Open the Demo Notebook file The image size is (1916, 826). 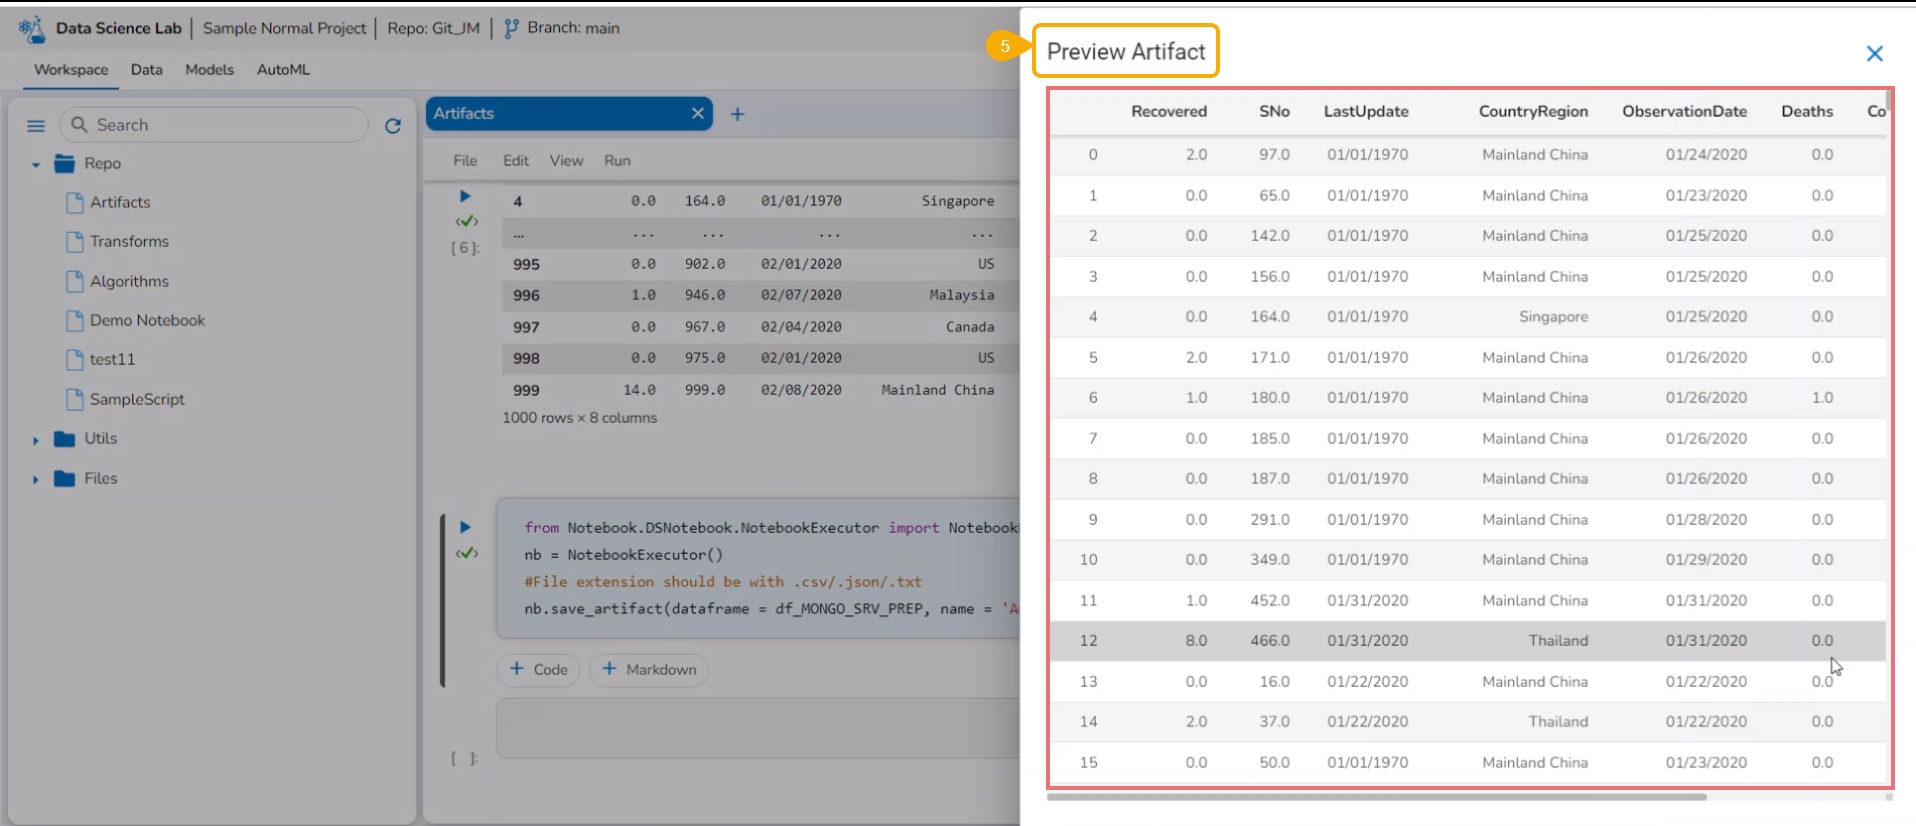point(147,320)
